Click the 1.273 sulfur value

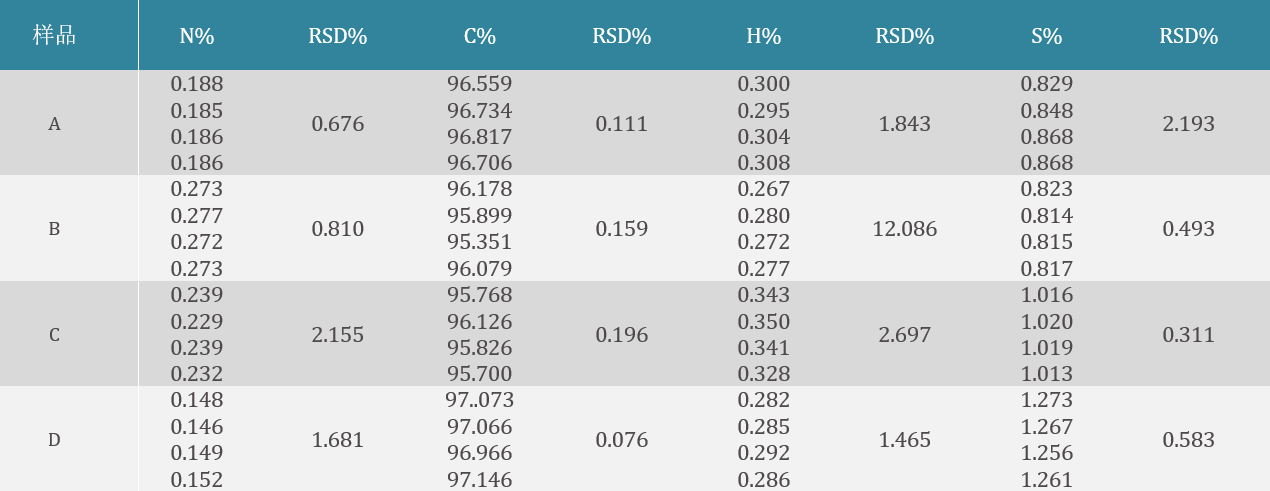(1046, 400)
